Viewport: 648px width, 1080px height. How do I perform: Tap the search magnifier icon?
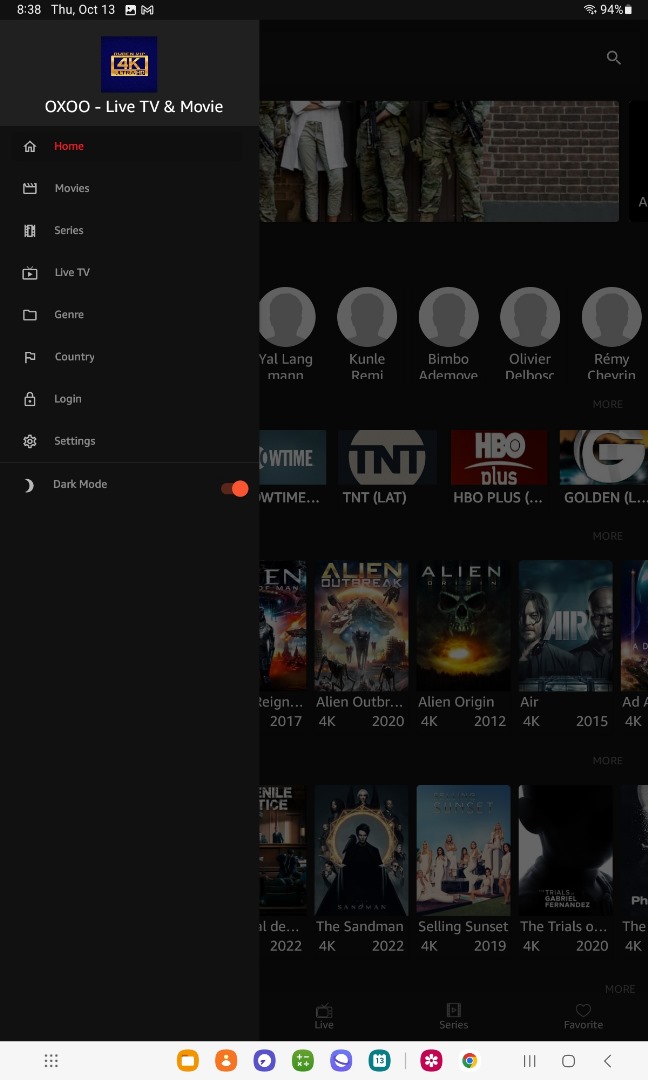point(614,58)
